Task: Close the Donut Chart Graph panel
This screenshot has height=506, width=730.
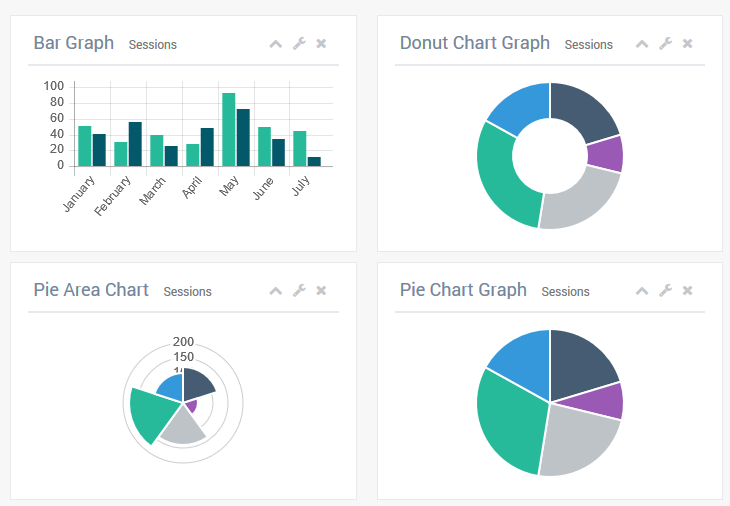Action: 688,44
